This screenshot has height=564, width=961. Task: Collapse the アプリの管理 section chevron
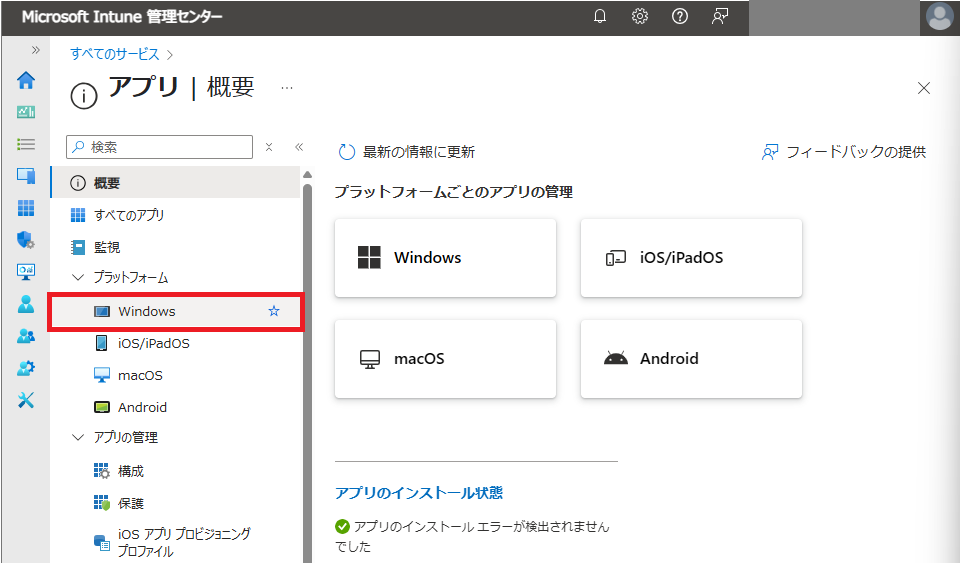pos(78,437)
